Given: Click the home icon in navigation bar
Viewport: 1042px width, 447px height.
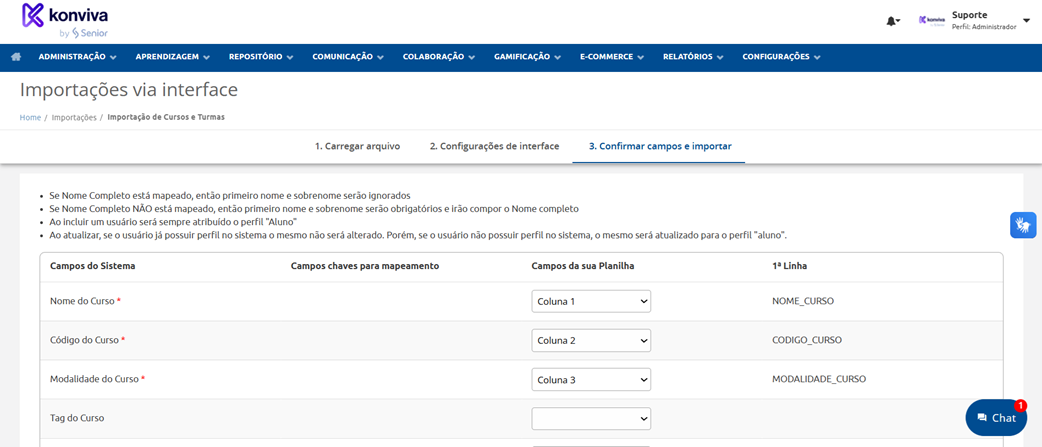Looking at the screenshot, I should click(16, 57).
